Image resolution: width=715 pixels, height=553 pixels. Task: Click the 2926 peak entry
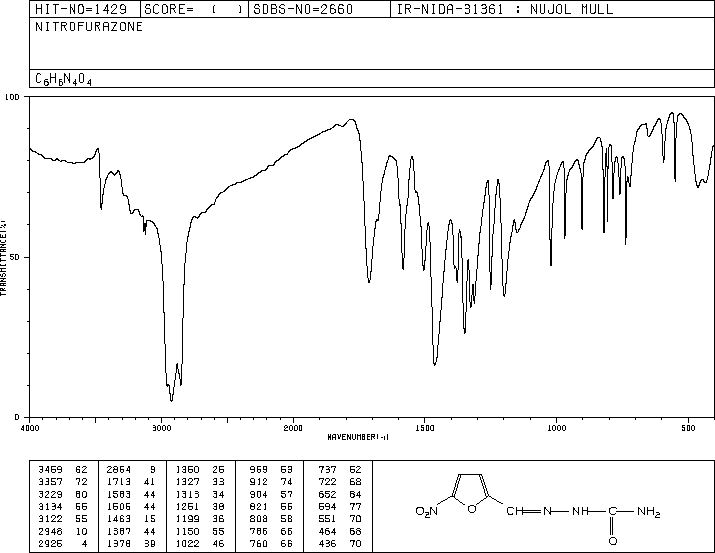[63, 544]
